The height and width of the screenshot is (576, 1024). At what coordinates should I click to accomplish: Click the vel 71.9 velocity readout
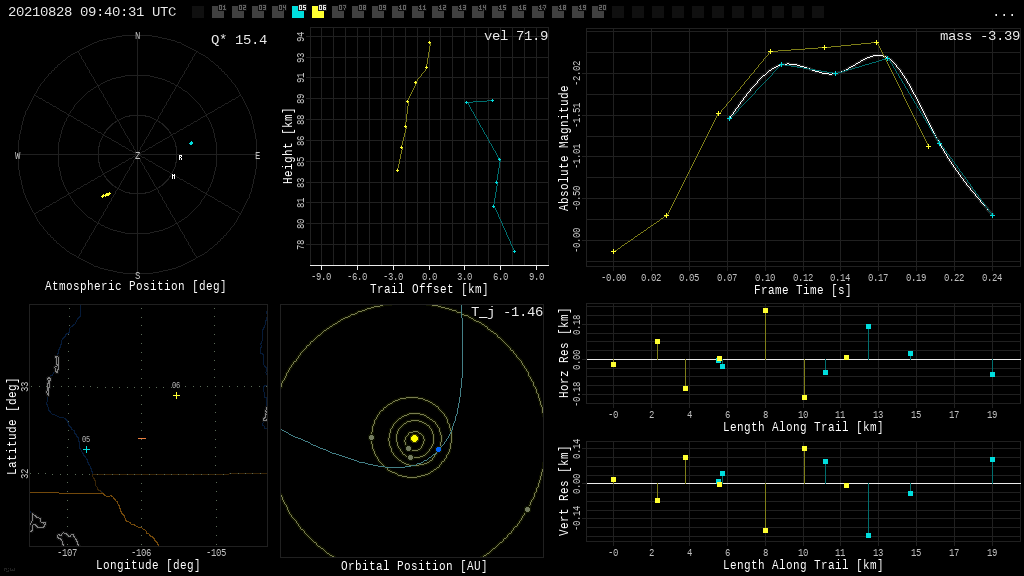coord(515,37)
